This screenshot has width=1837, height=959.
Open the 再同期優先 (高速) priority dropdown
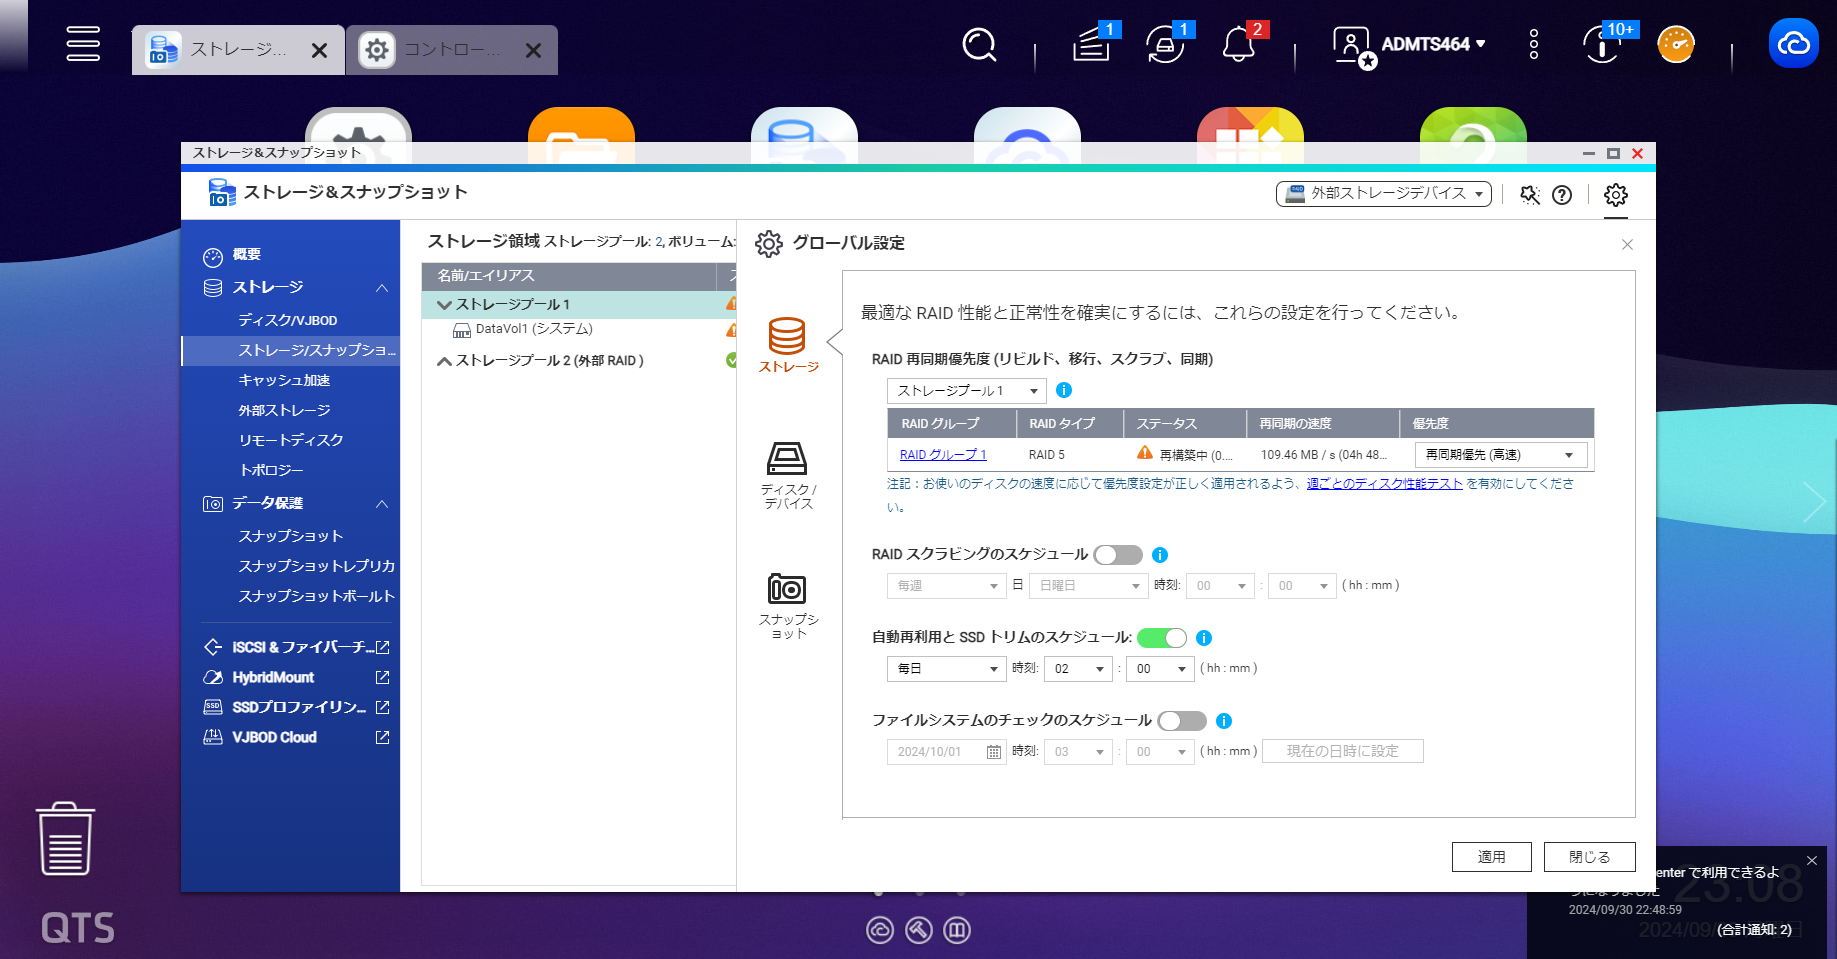coord(1500,455)
